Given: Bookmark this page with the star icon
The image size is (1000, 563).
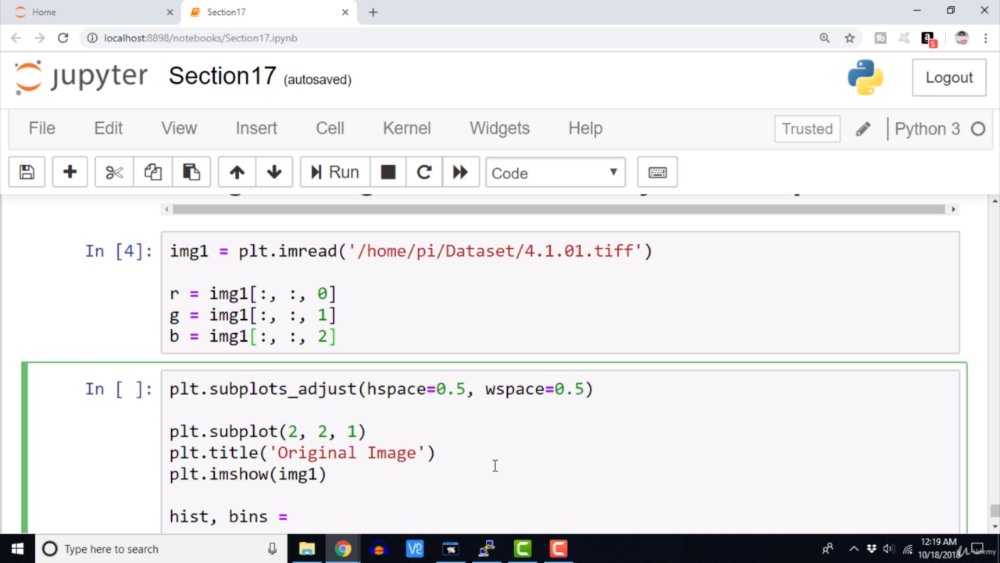Looking at the screenshot, I should 849,38.
